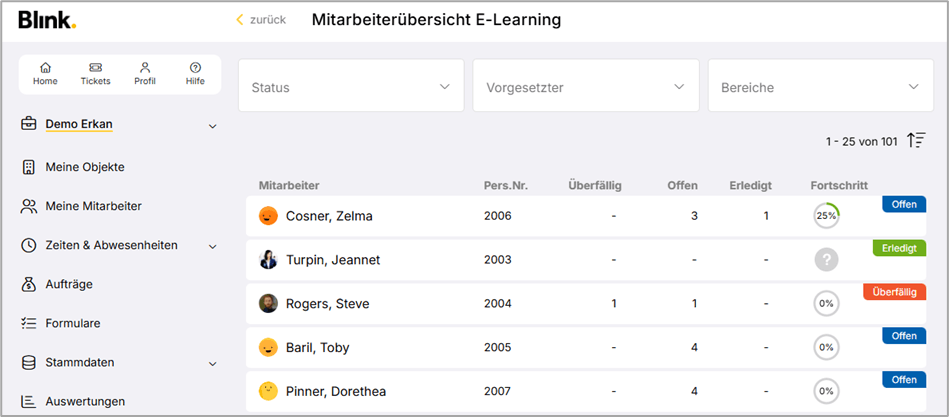Click the Hilfe question mark icon
Viewport: 949px width, 417px height.
click(195, 68)
